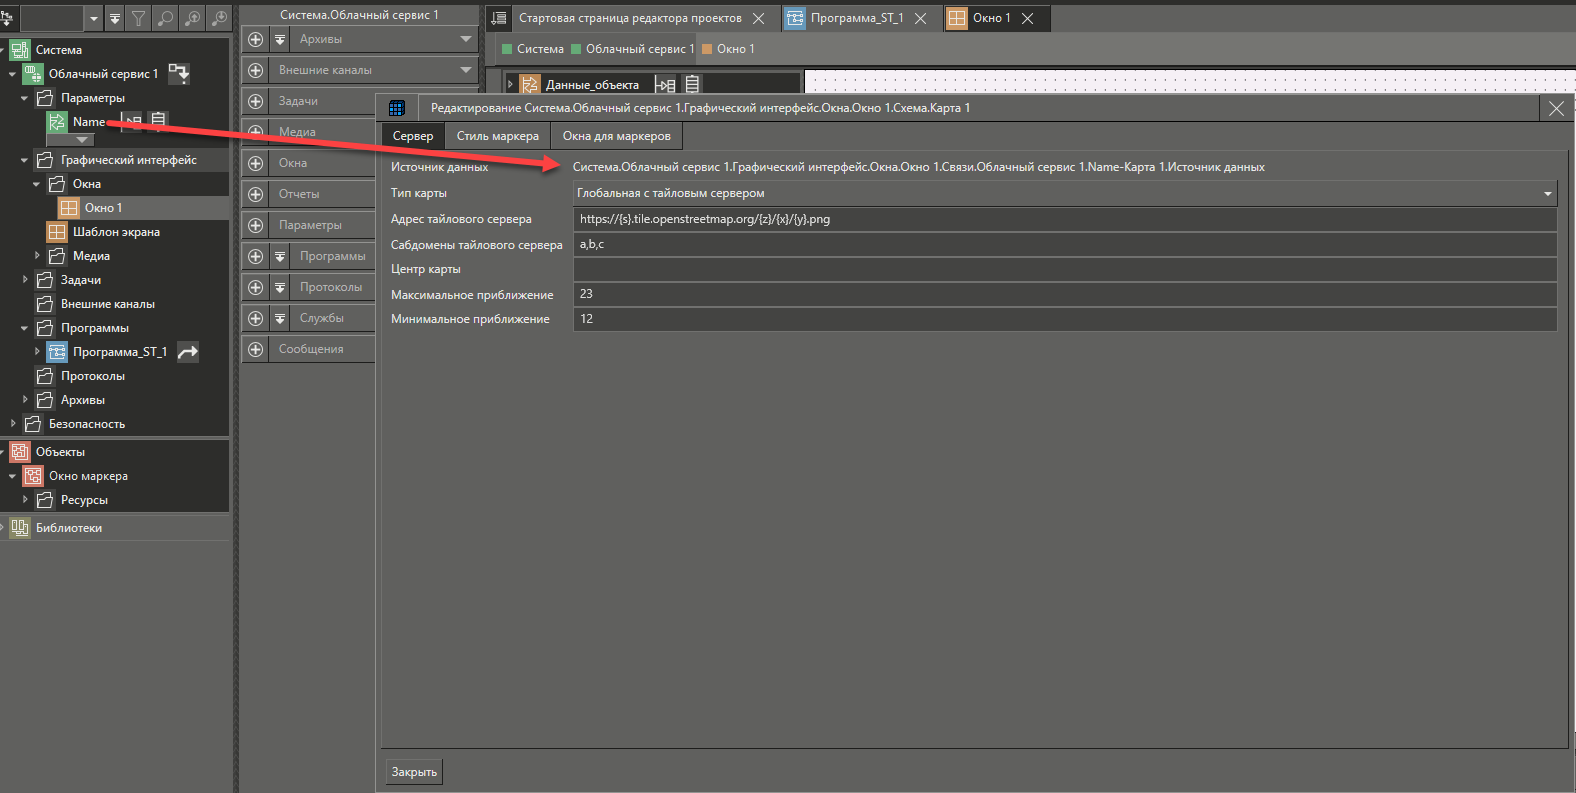Click the search-down (find next) icon
This screenshot has width=1576, height=793.
pos(218,18)
